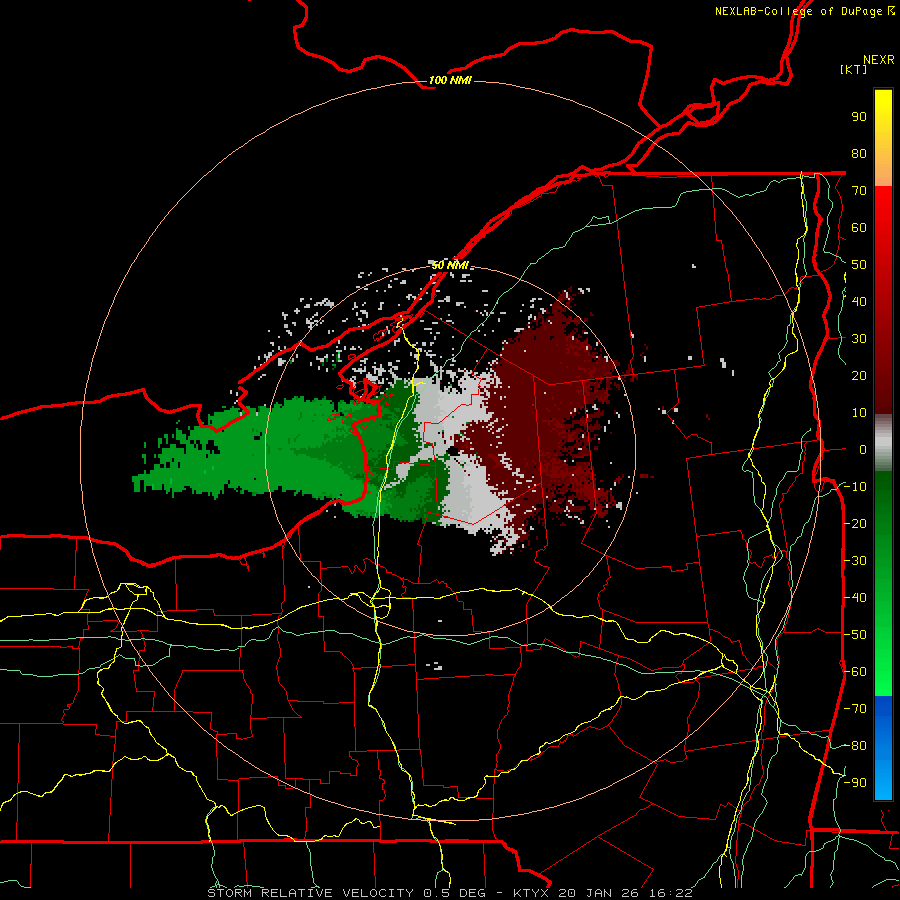Click the -80 knot value on the scale

(855, 746)
